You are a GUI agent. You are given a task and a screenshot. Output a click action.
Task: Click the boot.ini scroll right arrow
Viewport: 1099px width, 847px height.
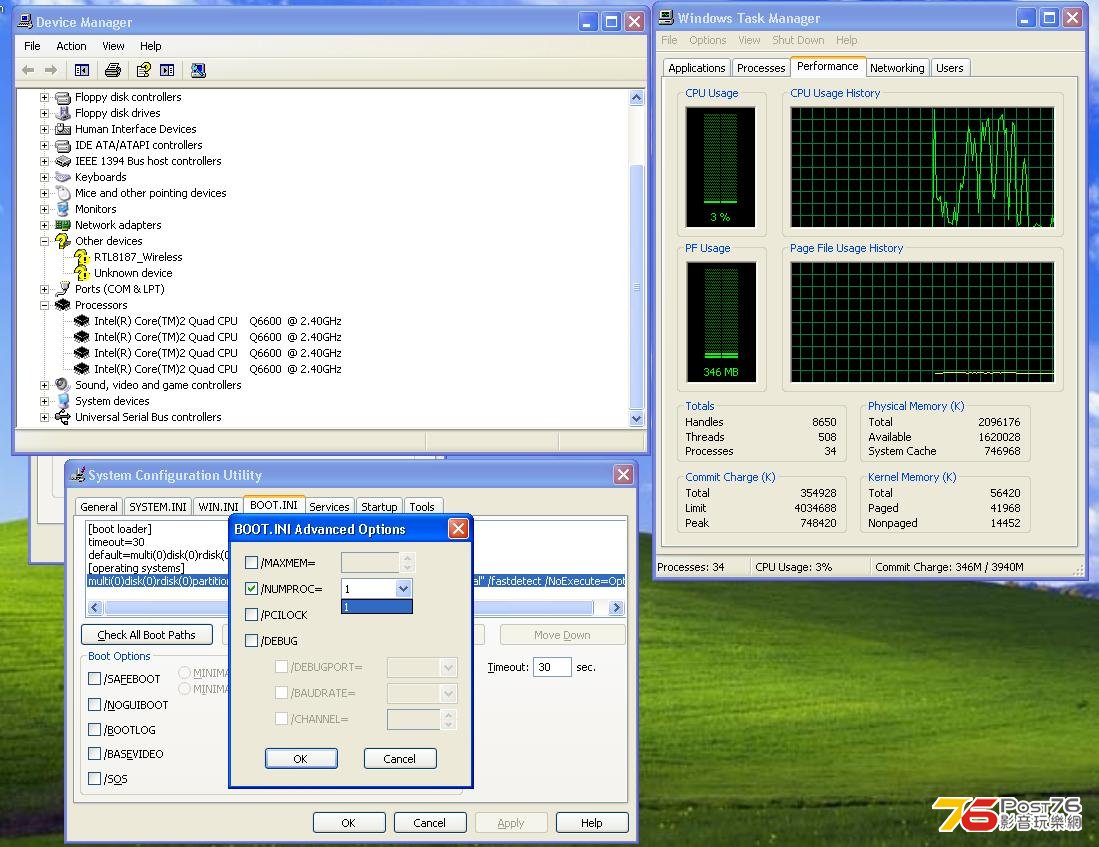(x=616, y=608)
